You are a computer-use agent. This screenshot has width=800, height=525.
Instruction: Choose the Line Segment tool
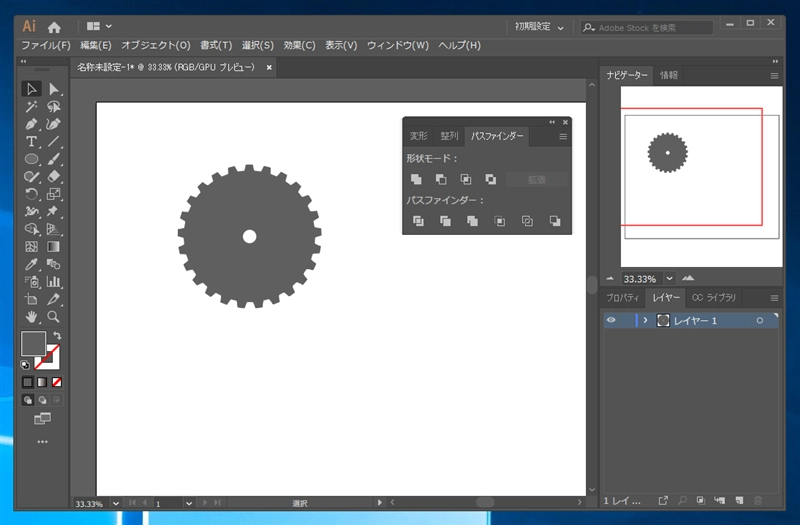54,141
